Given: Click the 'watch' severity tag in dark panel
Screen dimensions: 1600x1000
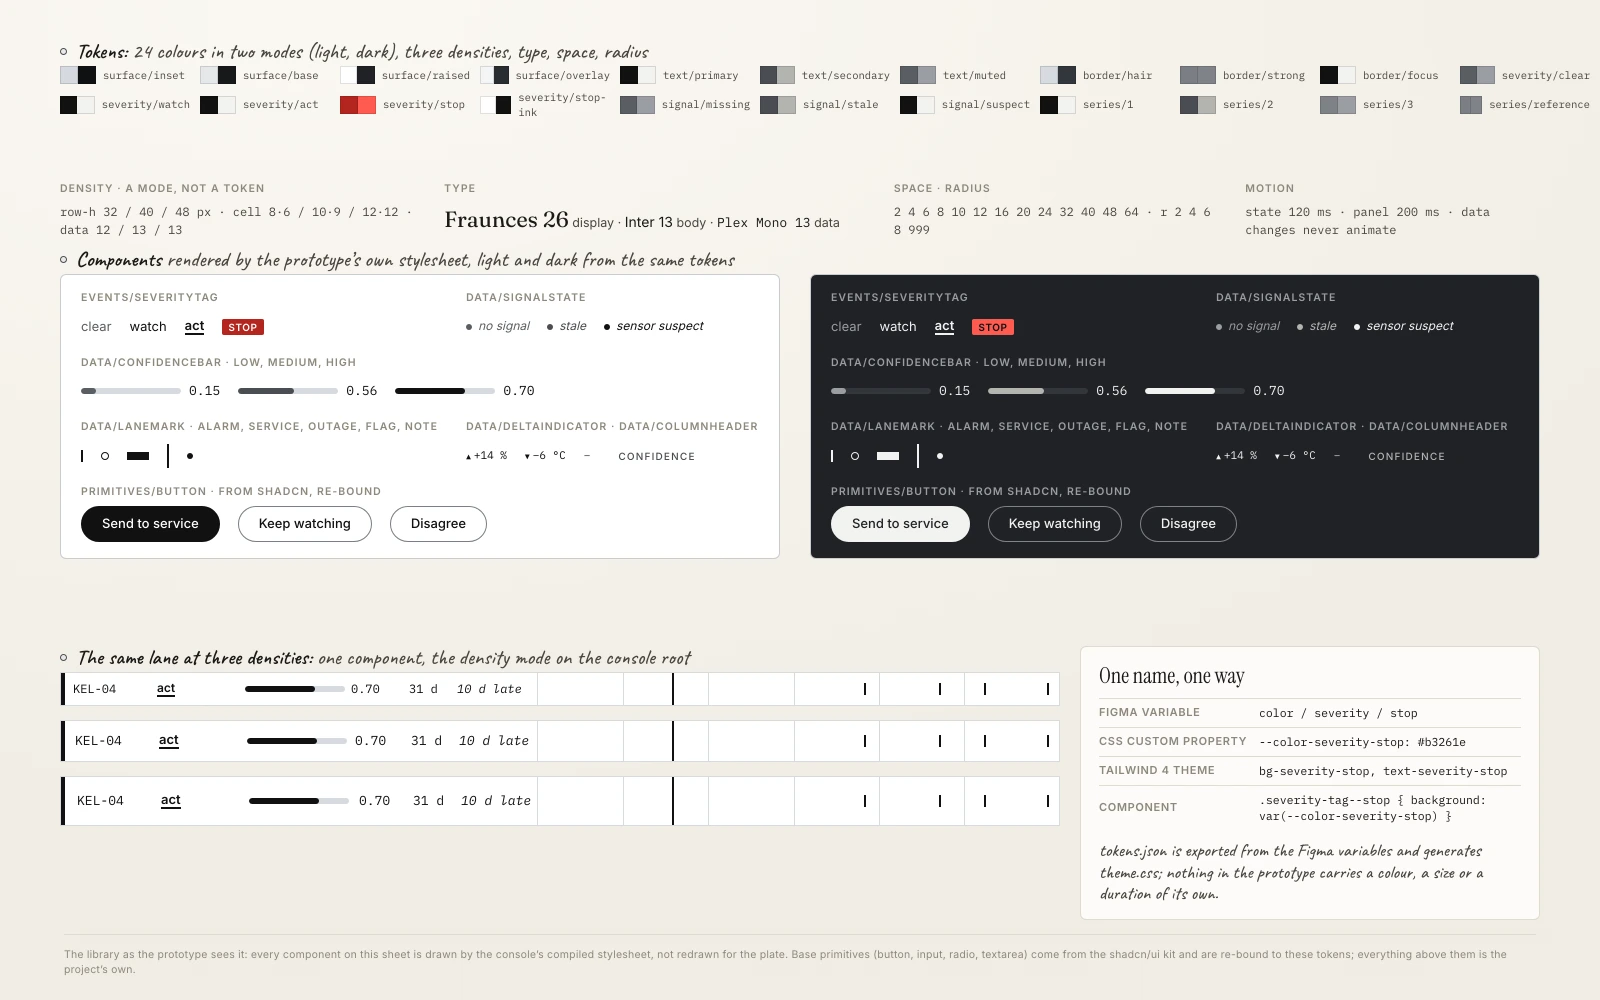Looking at the screenshot, I should pos(898,327).
